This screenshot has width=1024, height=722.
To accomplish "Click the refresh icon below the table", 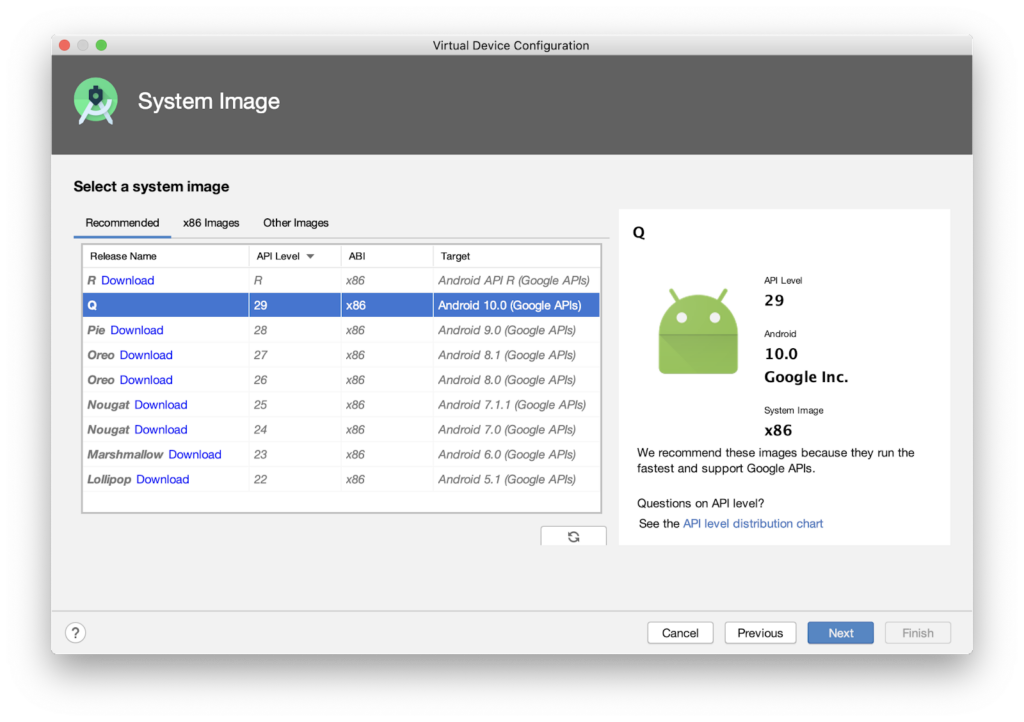I will coord(573,536).
